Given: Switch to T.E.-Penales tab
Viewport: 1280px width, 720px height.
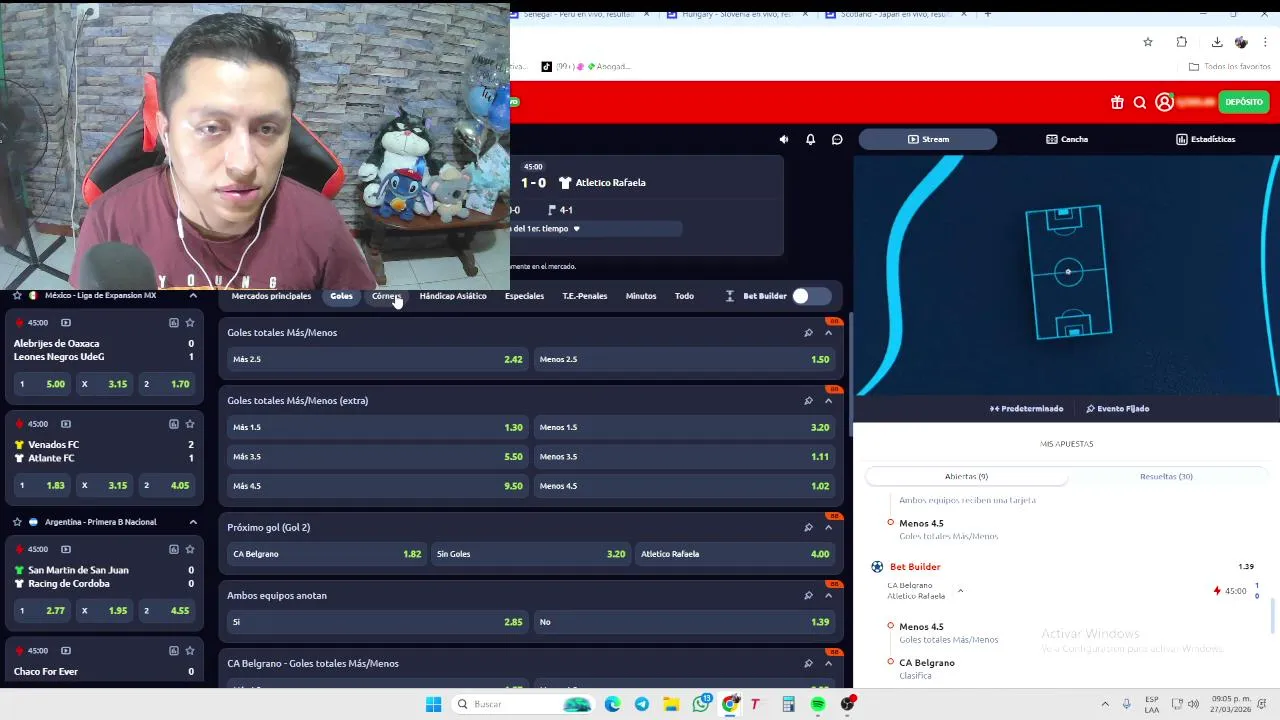Looking at the screenshot, I should coord(585,296).
